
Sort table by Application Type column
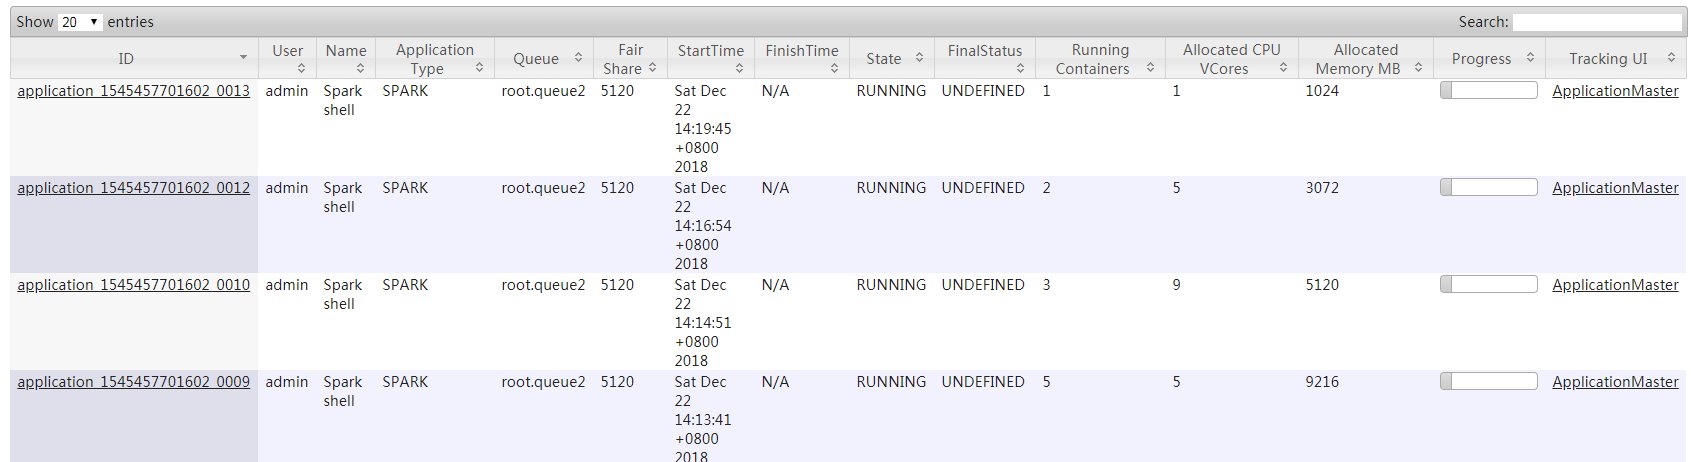point(435,59)
